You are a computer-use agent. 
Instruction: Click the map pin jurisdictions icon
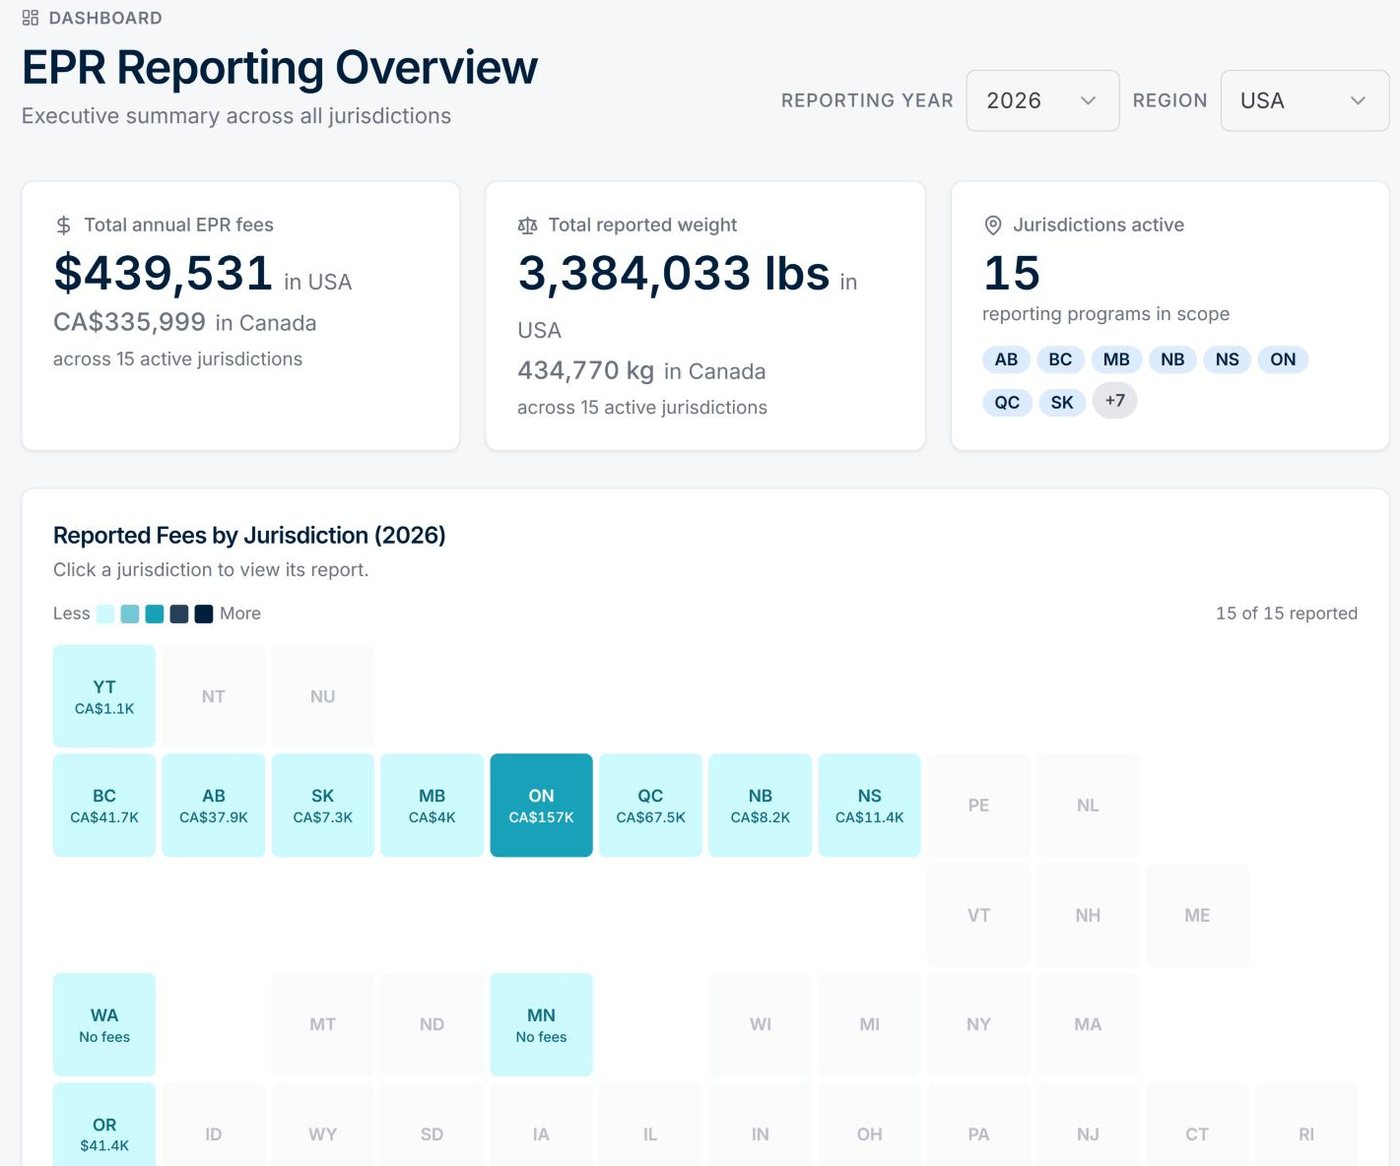[x=993, y=226]
